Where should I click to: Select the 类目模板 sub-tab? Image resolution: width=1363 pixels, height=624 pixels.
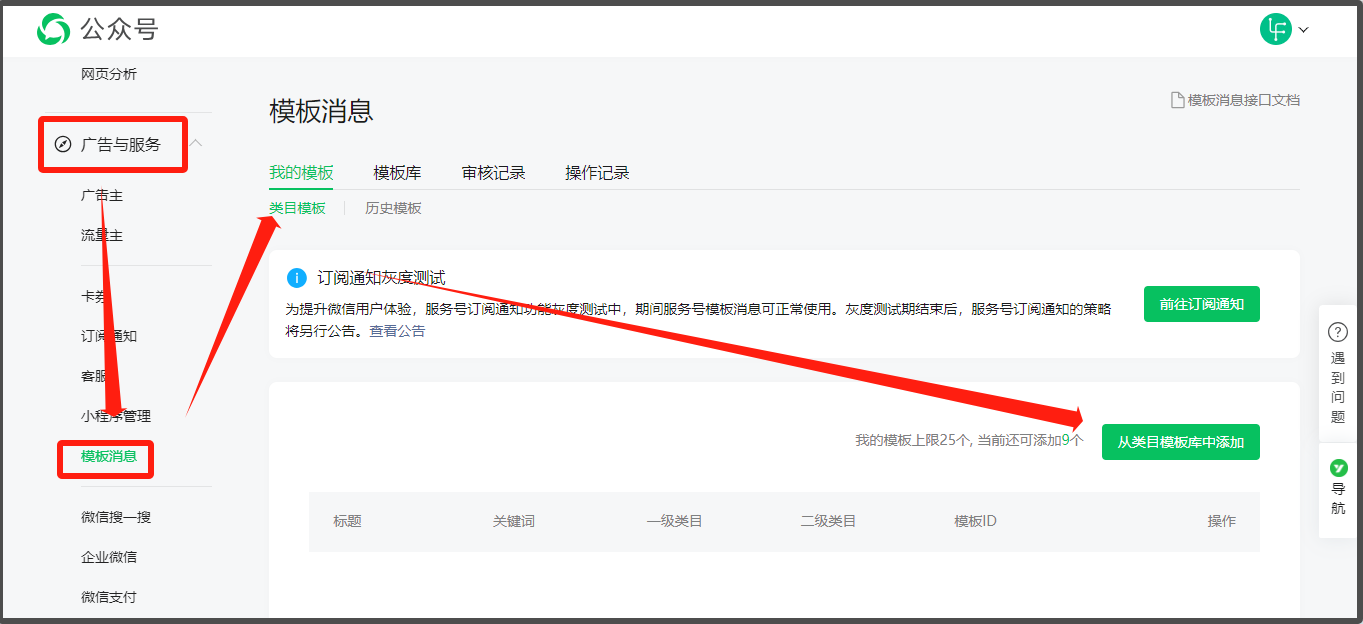tap(297, 208)
